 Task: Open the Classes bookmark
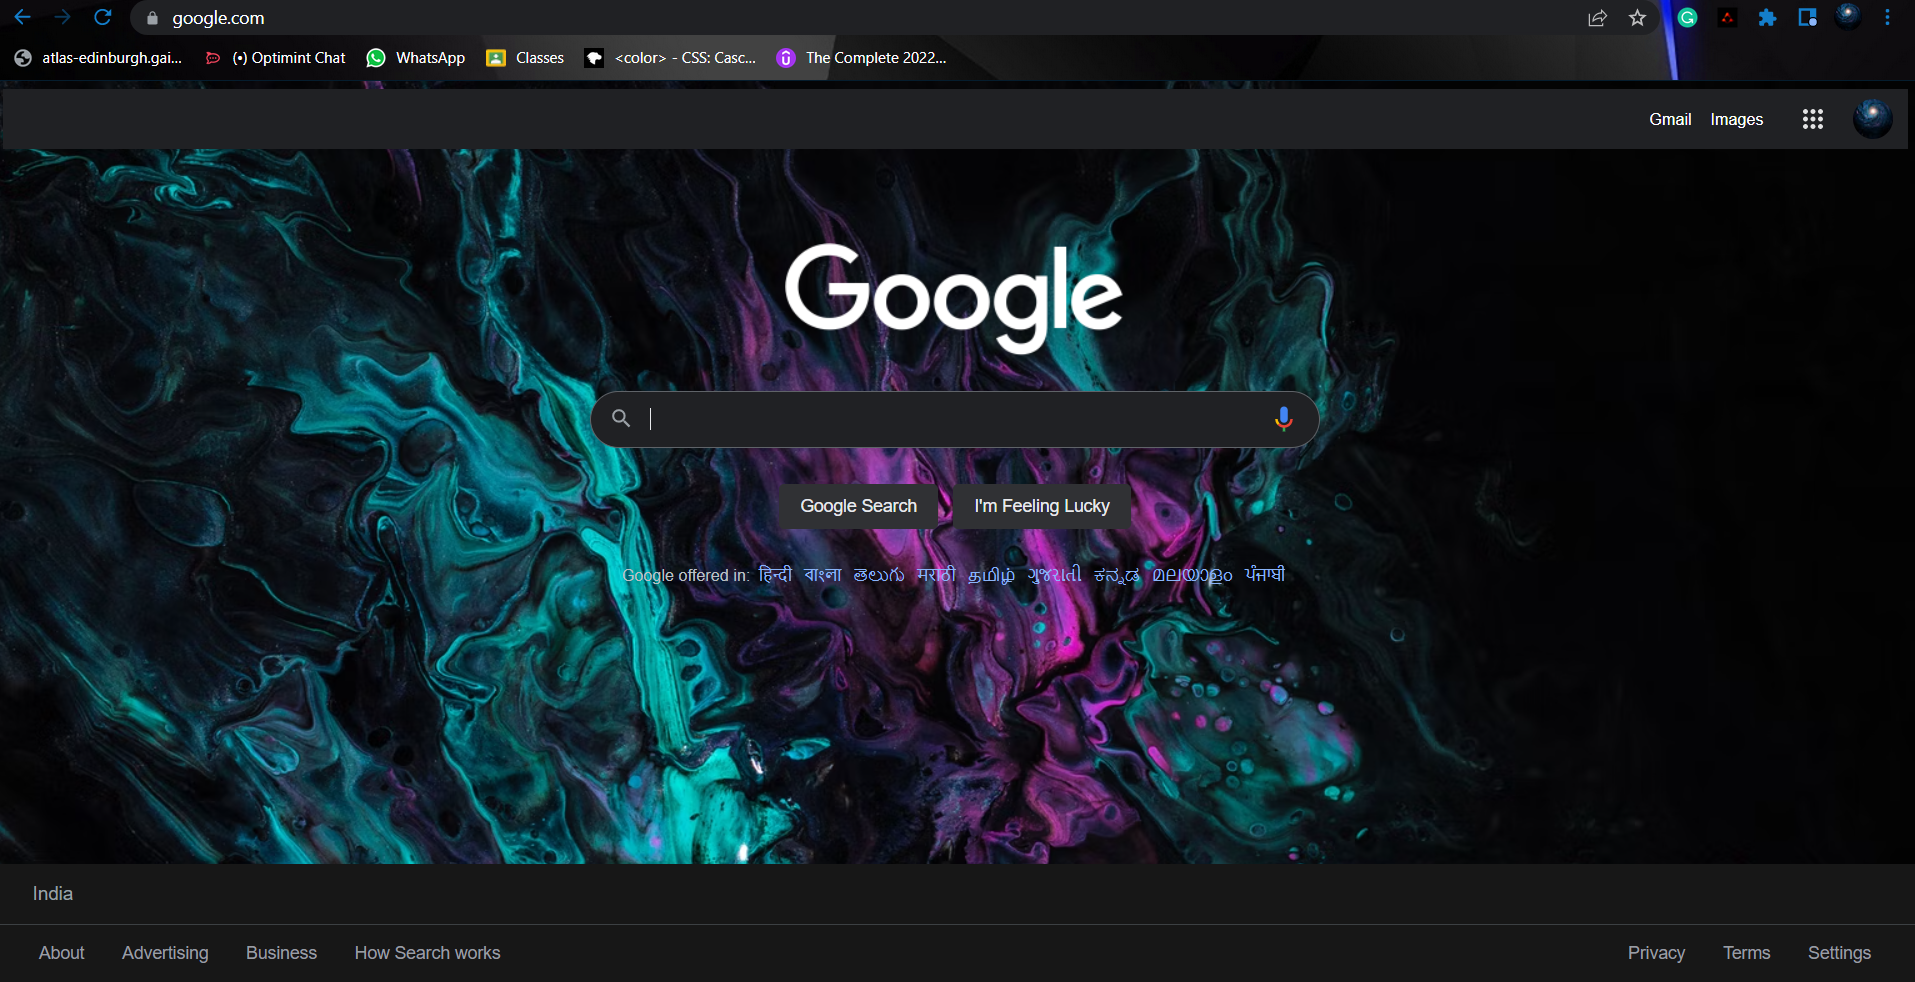tap(525, 58)
